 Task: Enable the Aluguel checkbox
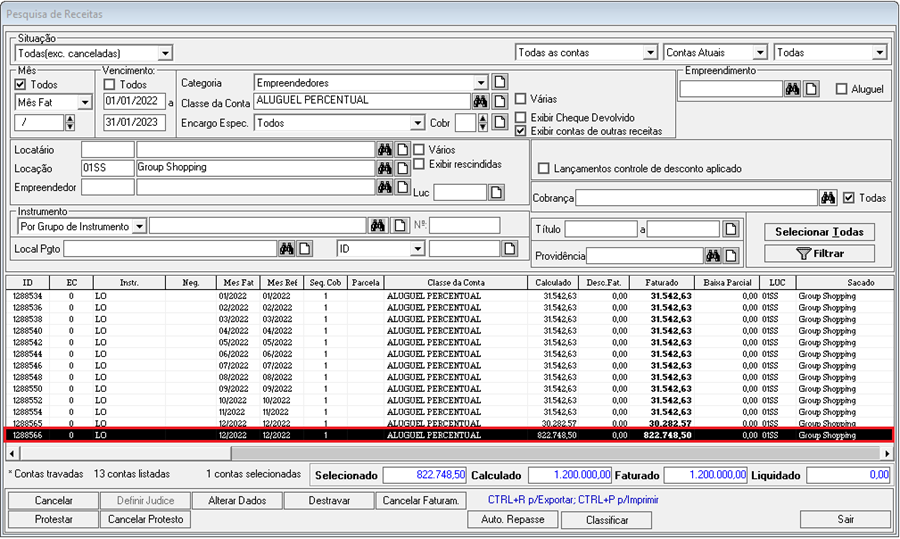[x=842, y=89]
